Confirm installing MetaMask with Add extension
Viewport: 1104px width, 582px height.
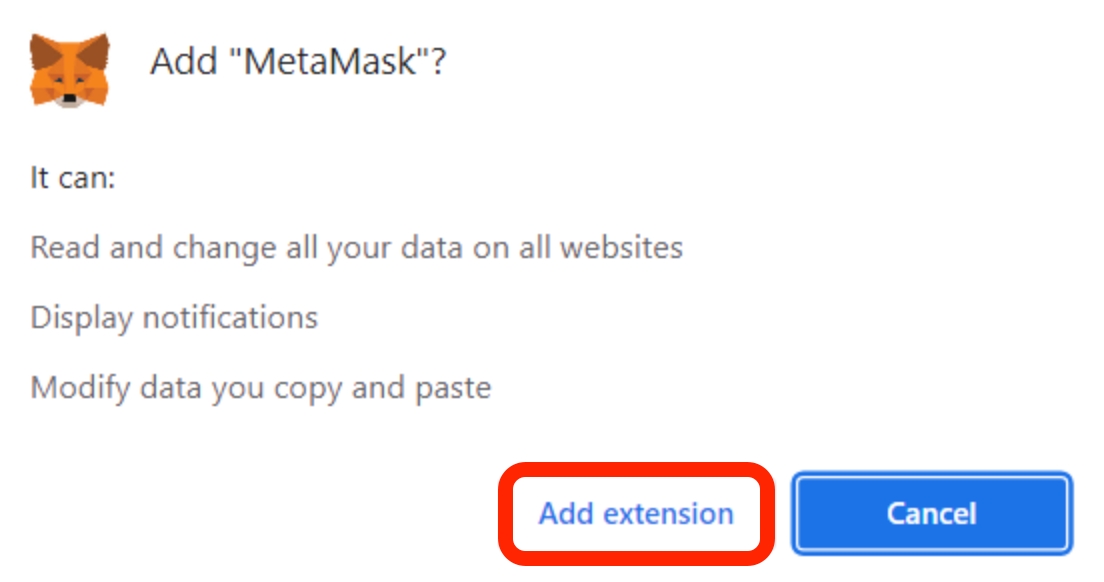636,514
